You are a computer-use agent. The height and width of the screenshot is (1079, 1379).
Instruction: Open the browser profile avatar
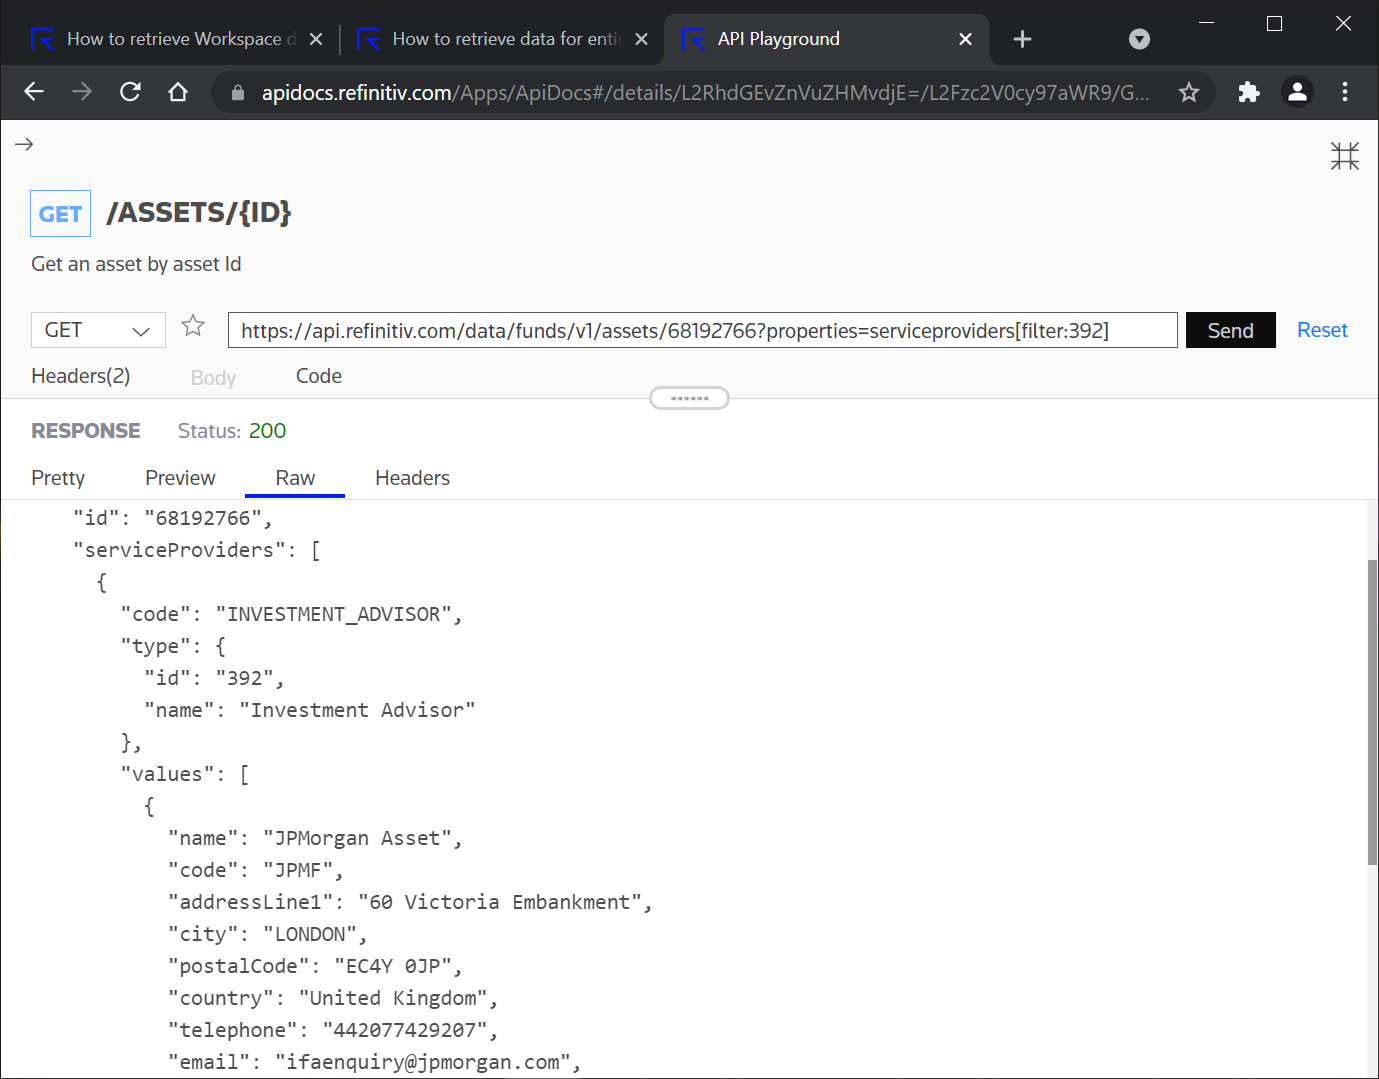click(x=1297, y=92)
